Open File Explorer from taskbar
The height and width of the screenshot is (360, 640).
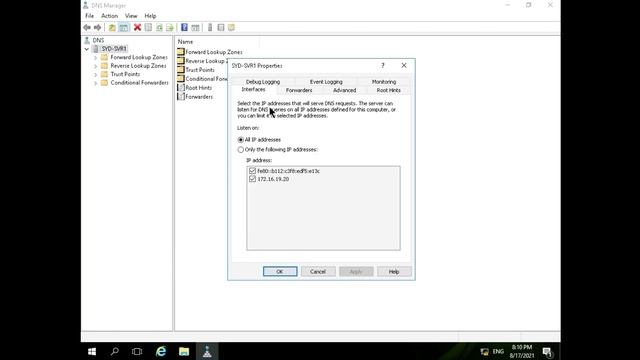pos(184,351)
